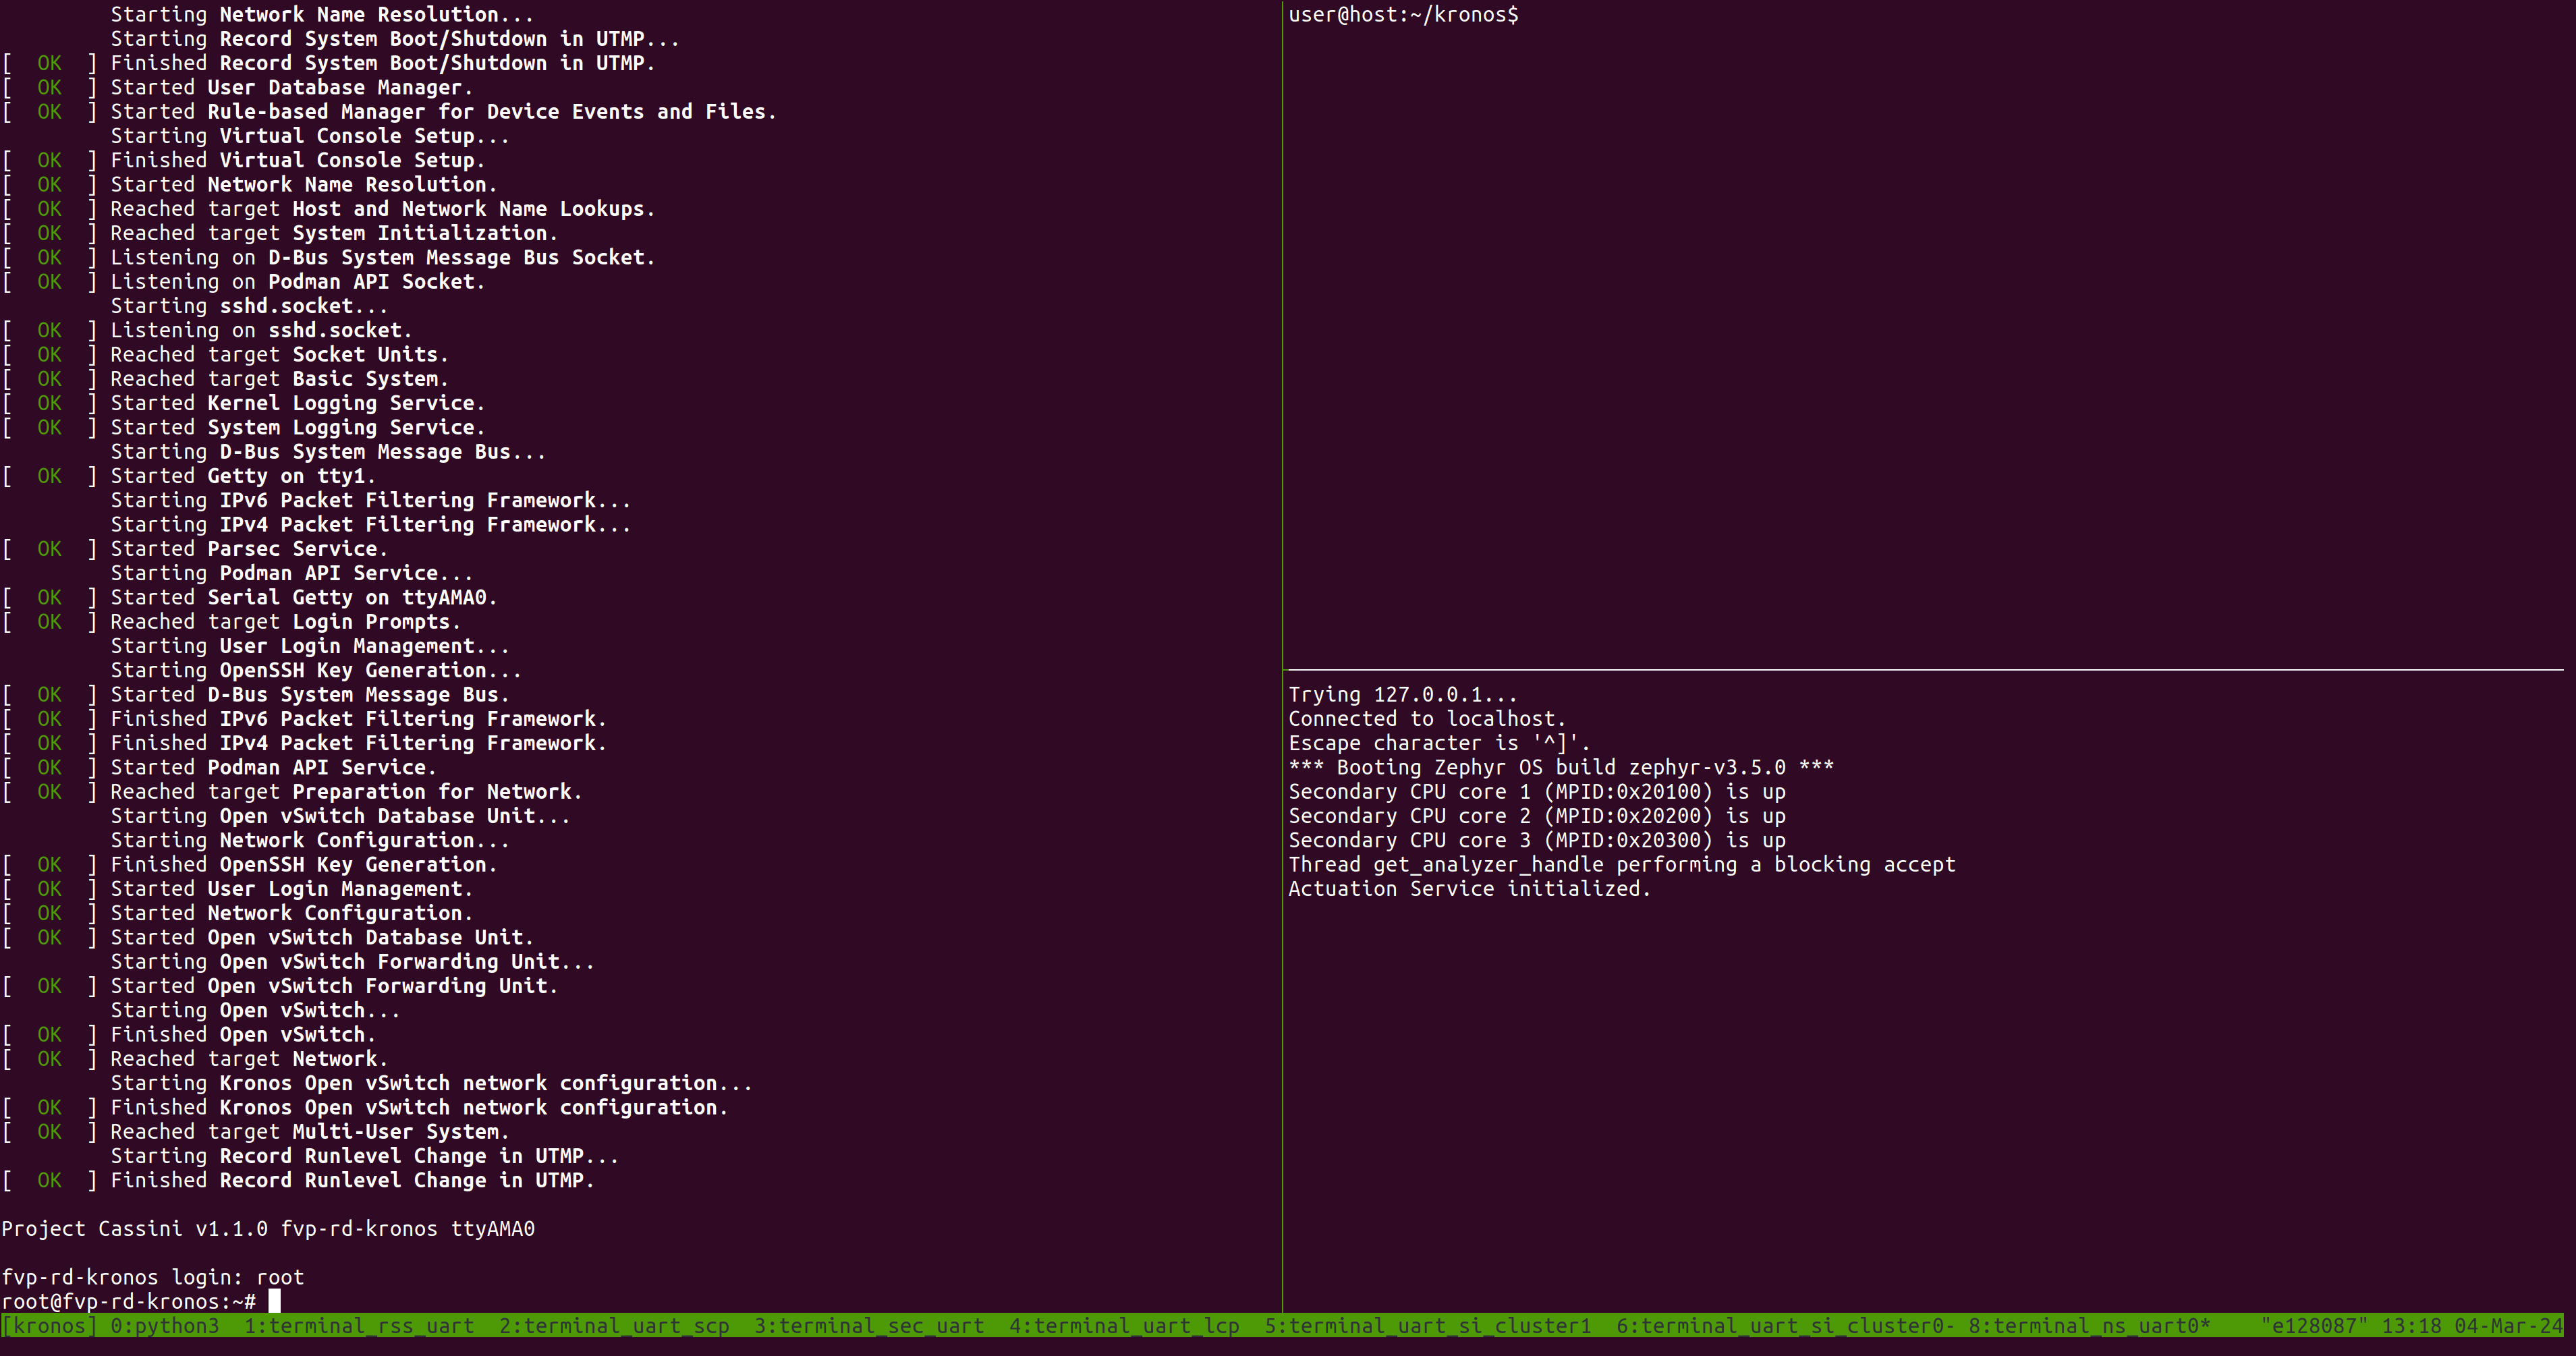Click 'Finished Kronos Open vSwitch network configuration.' line
2576x1356 pixels.
coord(419,1108)
